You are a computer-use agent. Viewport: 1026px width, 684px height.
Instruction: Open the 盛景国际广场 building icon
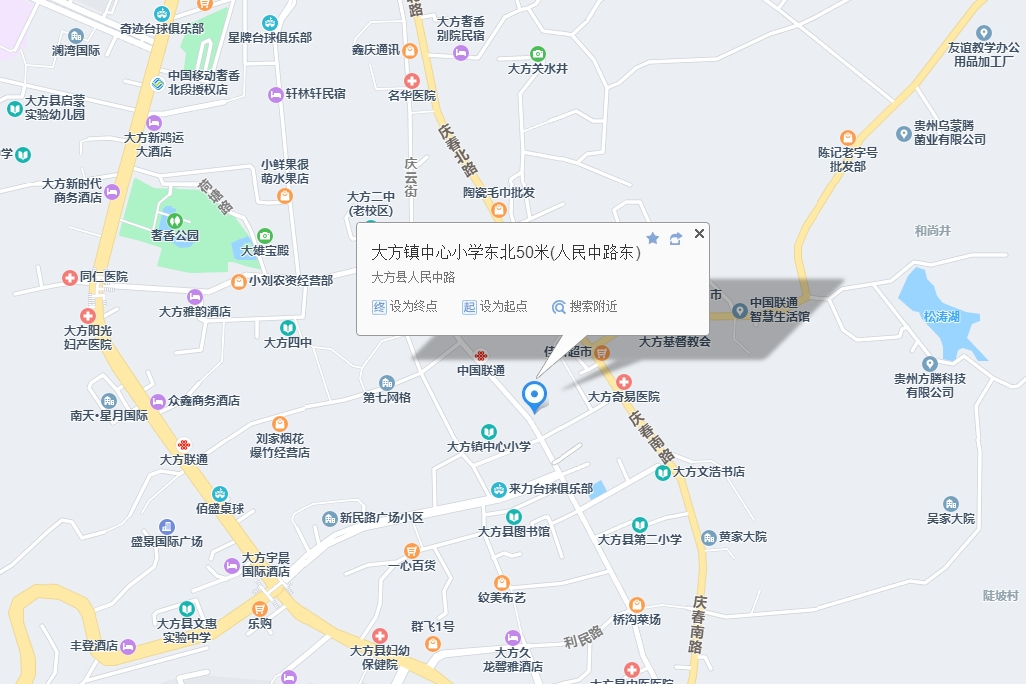tap(167, 527)
